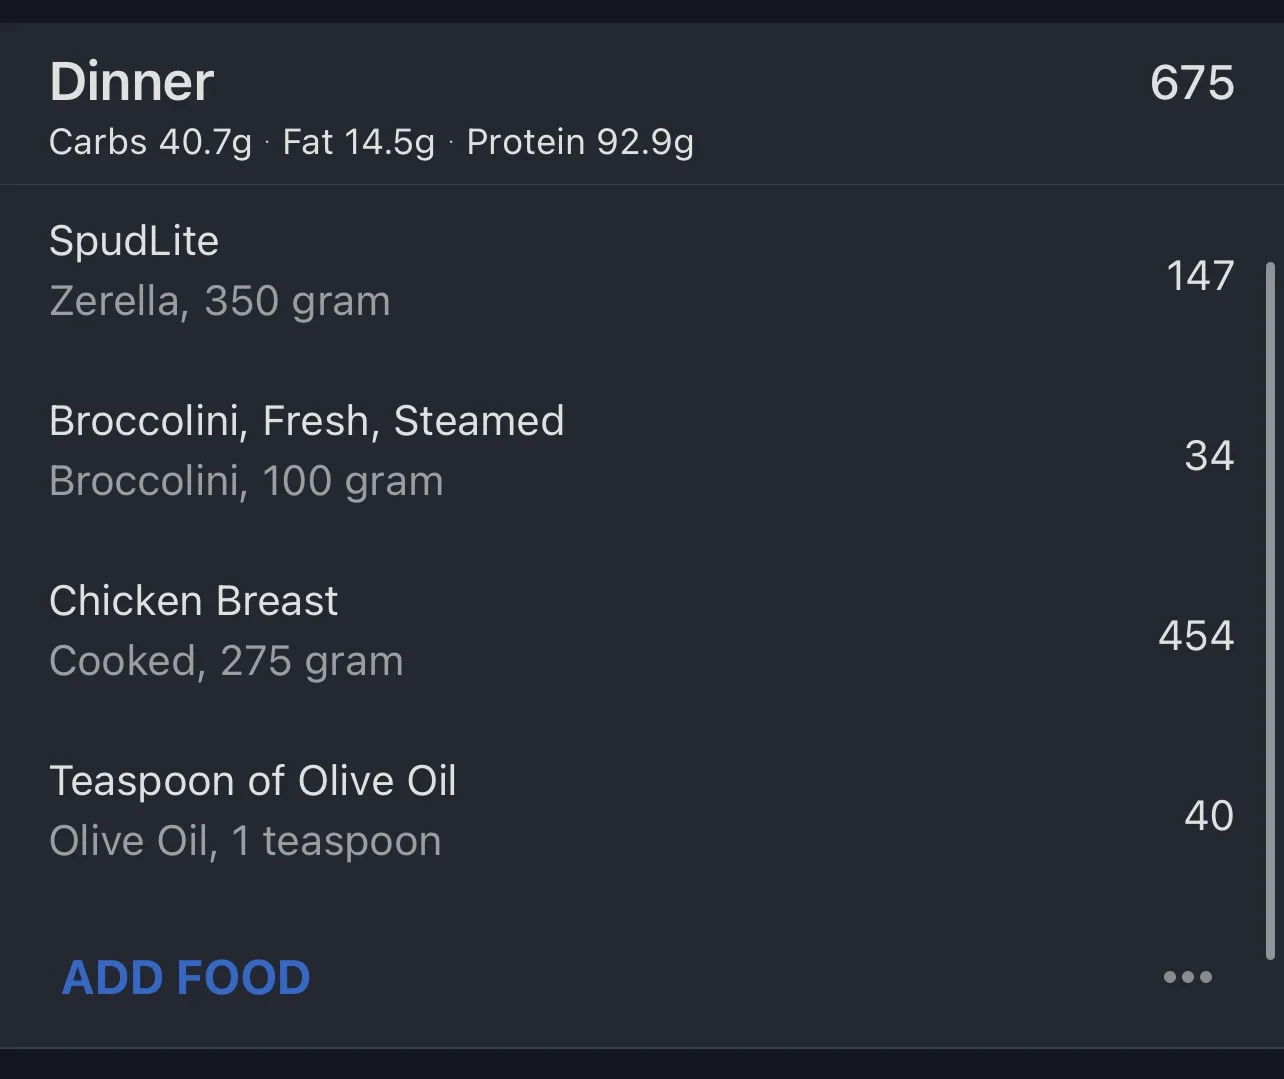This screenshot has width=1284, height=1079.
Task: Select the Dinner meal header
Action: coord(132,82)
